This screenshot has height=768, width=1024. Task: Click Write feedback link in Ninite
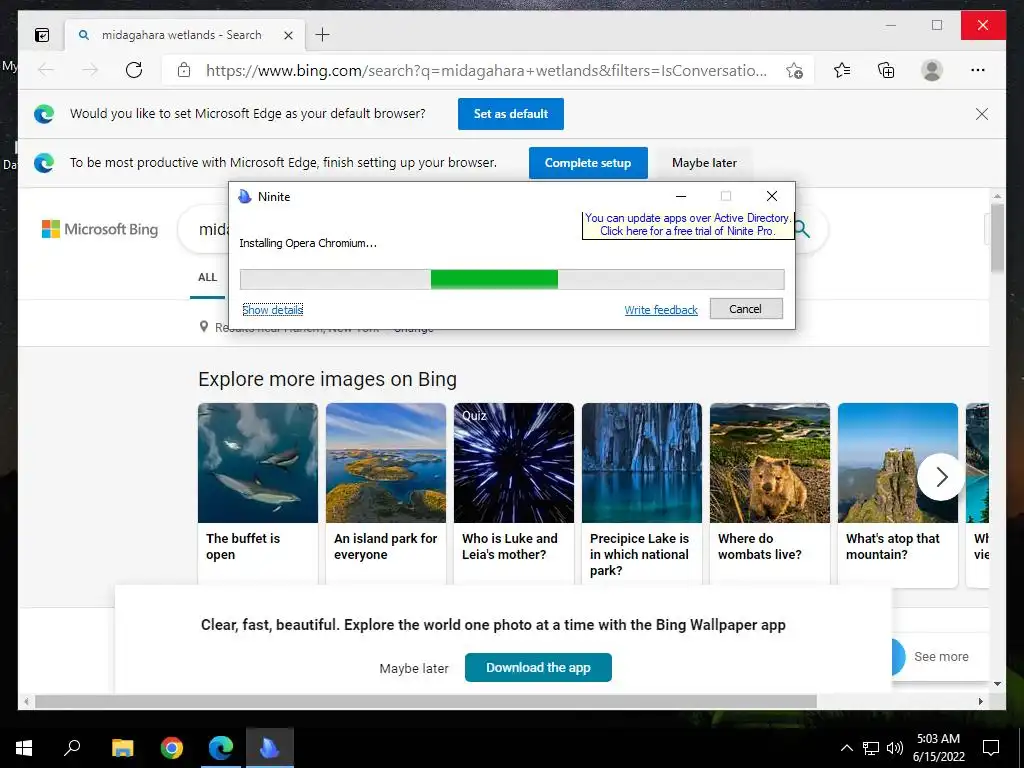(x=661, y=310)
